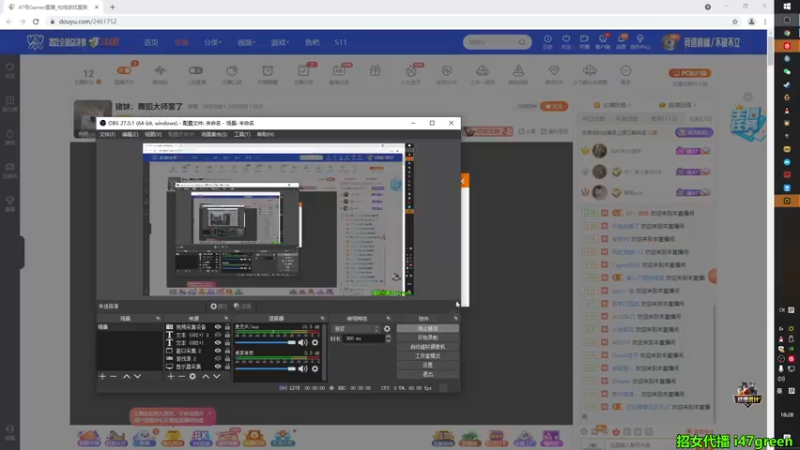Screen dimensions: 800x450
Task: Move the scene up in list
Action: (x=126, y=377)
